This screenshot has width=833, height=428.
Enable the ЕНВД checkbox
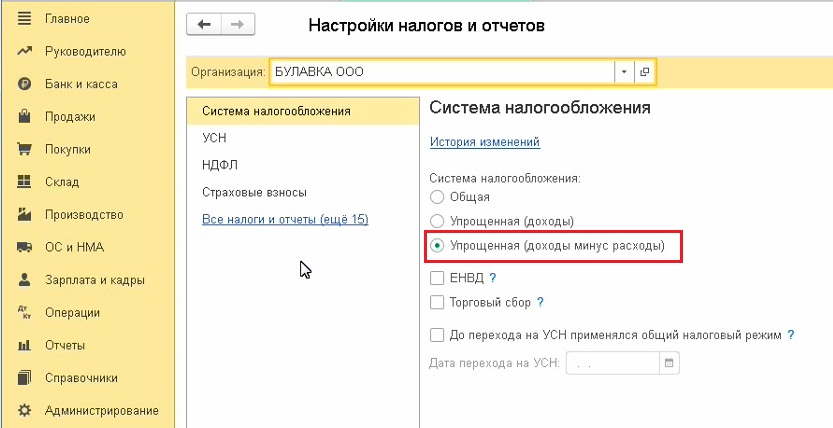coord(436,278)
